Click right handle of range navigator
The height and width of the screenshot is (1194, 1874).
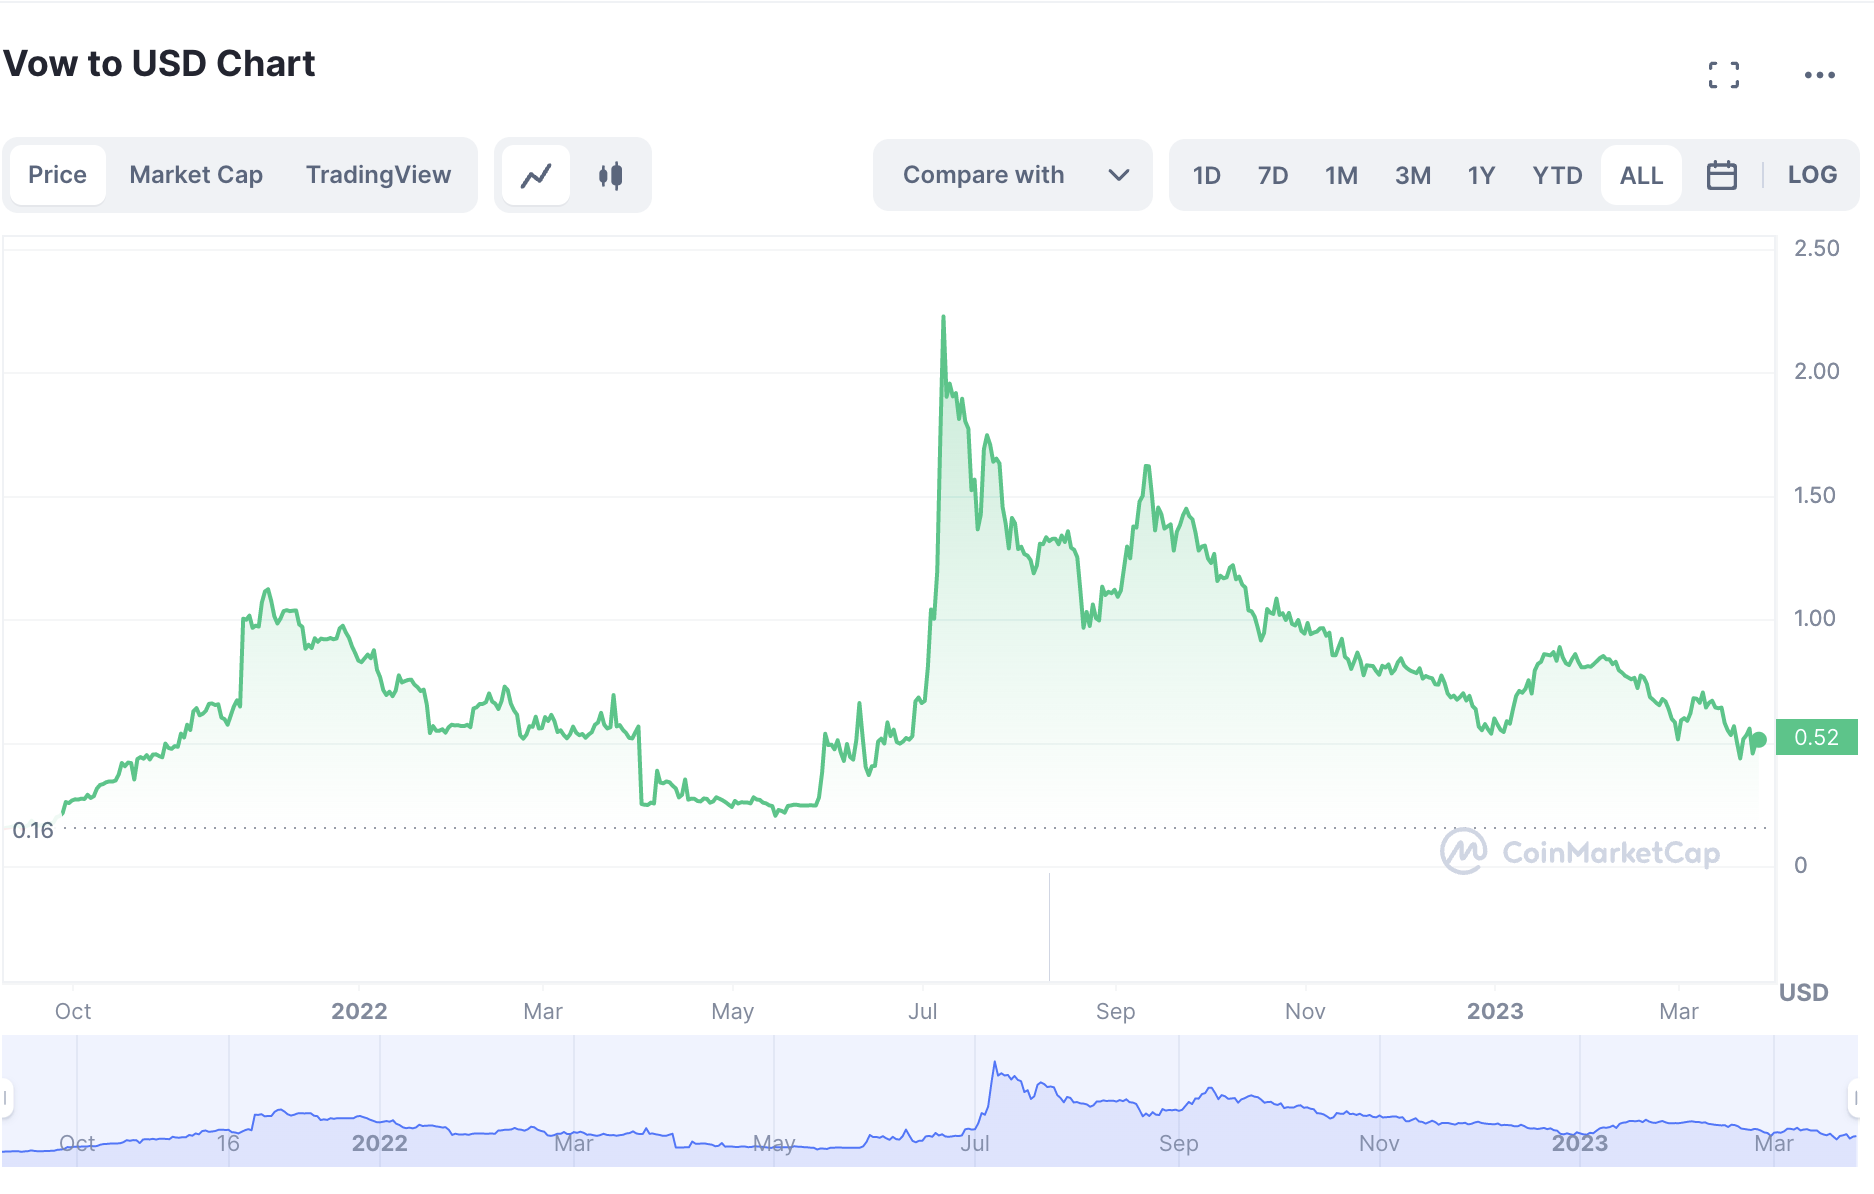pos(1854,1098)
